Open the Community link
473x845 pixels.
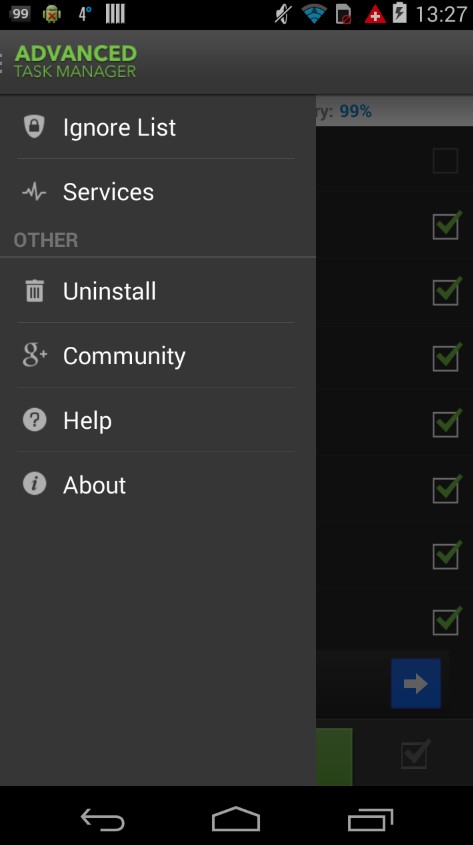(158, 356)
